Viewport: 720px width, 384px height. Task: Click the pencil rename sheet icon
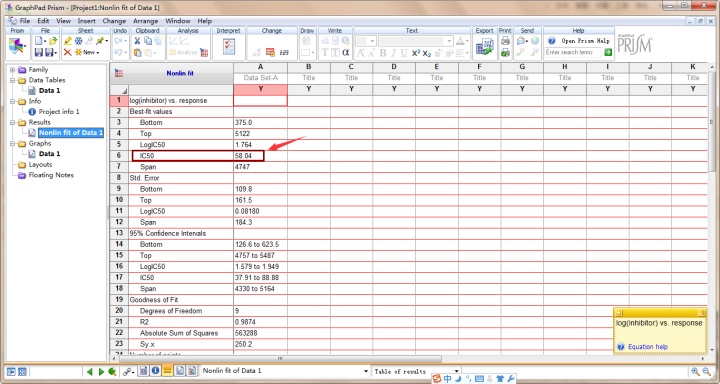pos(68,41)
